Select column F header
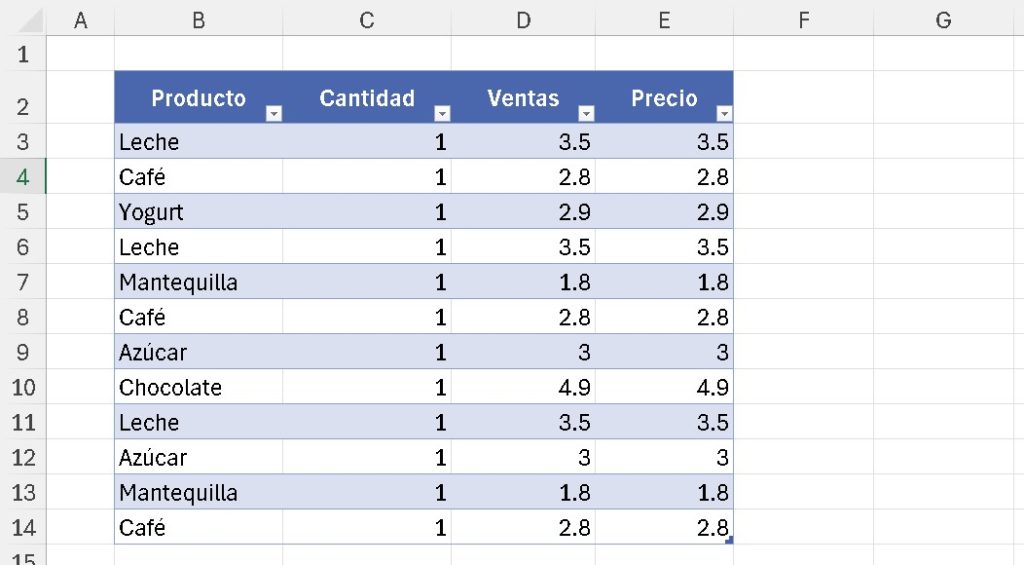Viewport: 1024px width, 565px height. (803, 20)
